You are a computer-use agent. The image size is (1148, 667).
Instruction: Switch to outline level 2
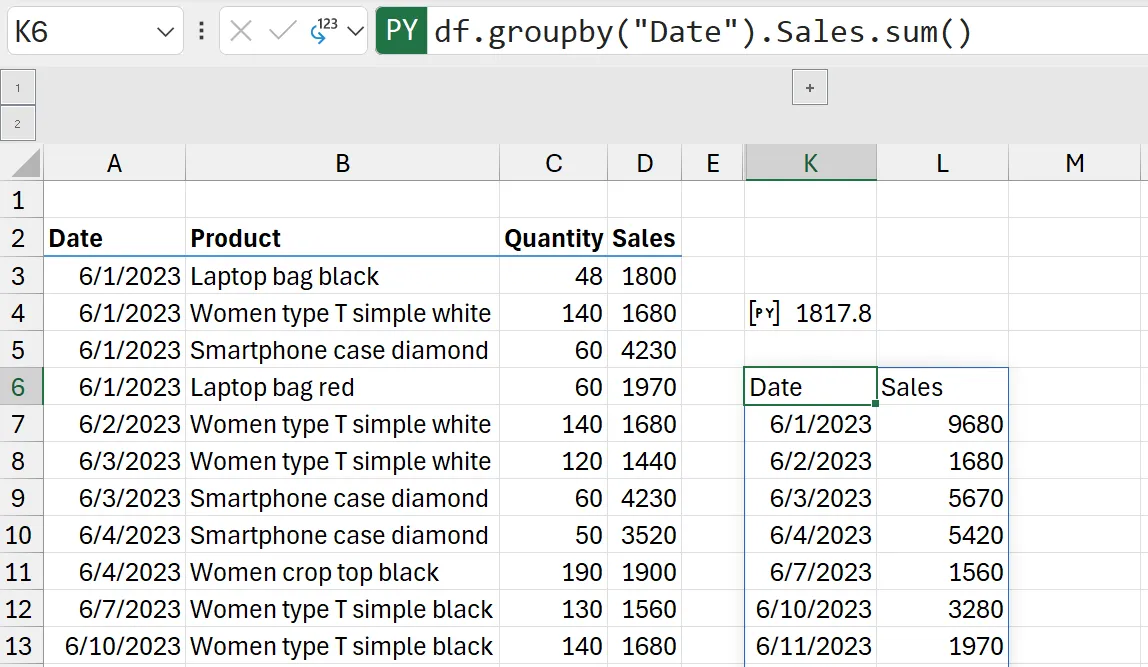[18, 123]
